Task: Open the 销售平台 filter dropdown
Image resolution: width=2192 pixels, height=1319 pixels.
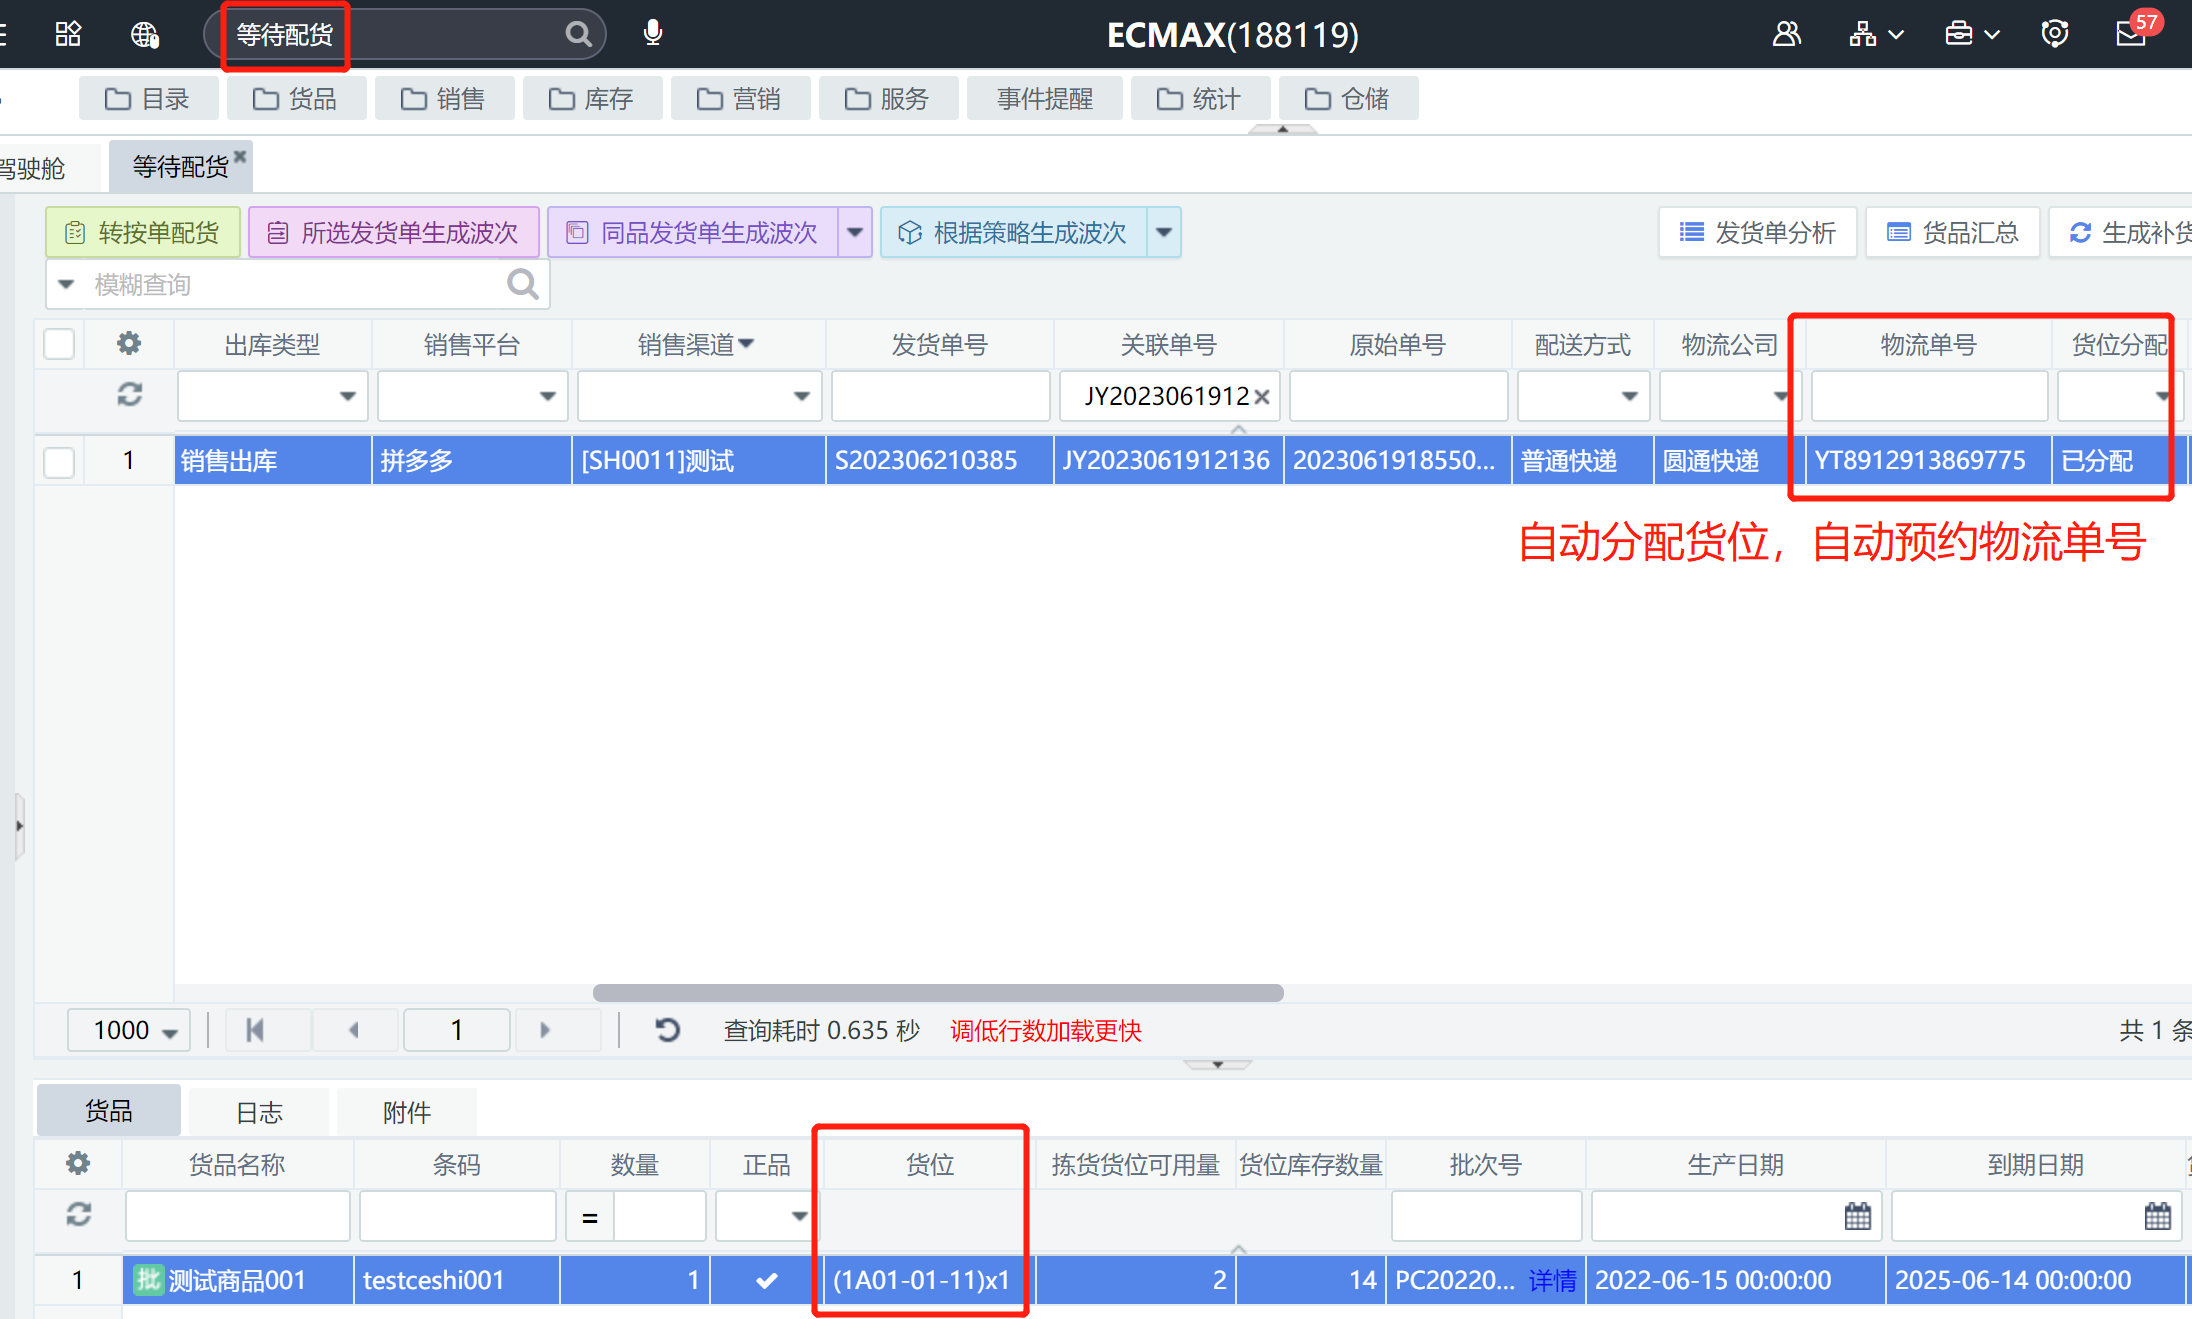Action: pyautogui.click(x=547, y=396)
